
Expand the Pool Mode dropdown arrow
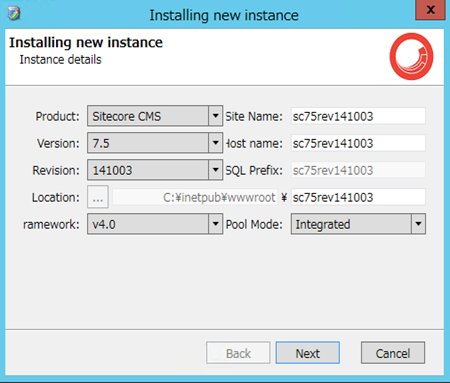418,224
